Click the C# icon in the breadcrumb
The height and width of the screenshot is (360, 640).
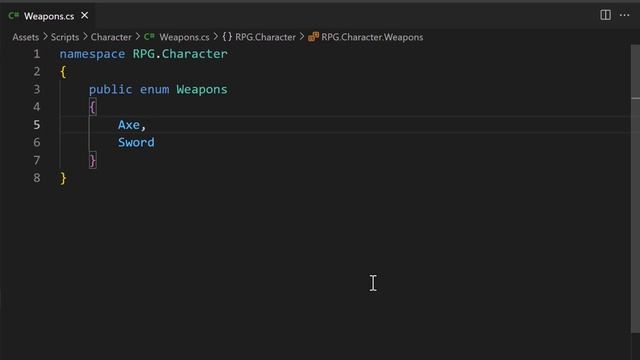point(149,37)
